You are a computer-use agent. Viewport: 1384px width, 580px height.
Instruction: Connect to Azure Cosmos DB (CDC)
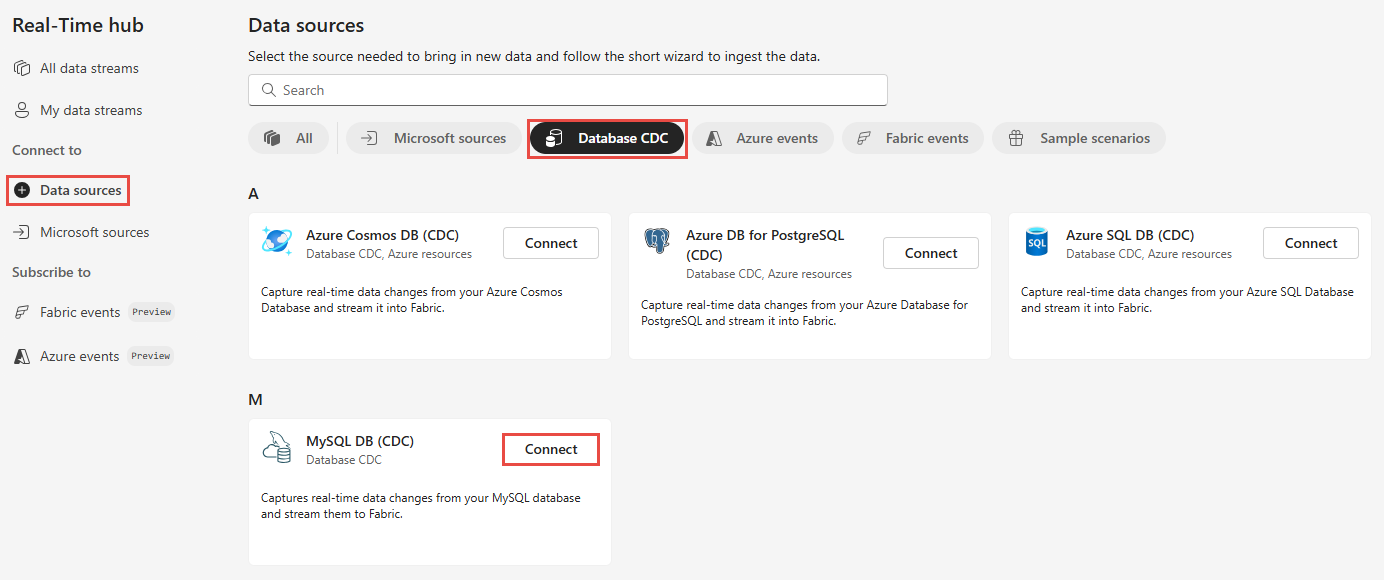(x=551, y=243)
